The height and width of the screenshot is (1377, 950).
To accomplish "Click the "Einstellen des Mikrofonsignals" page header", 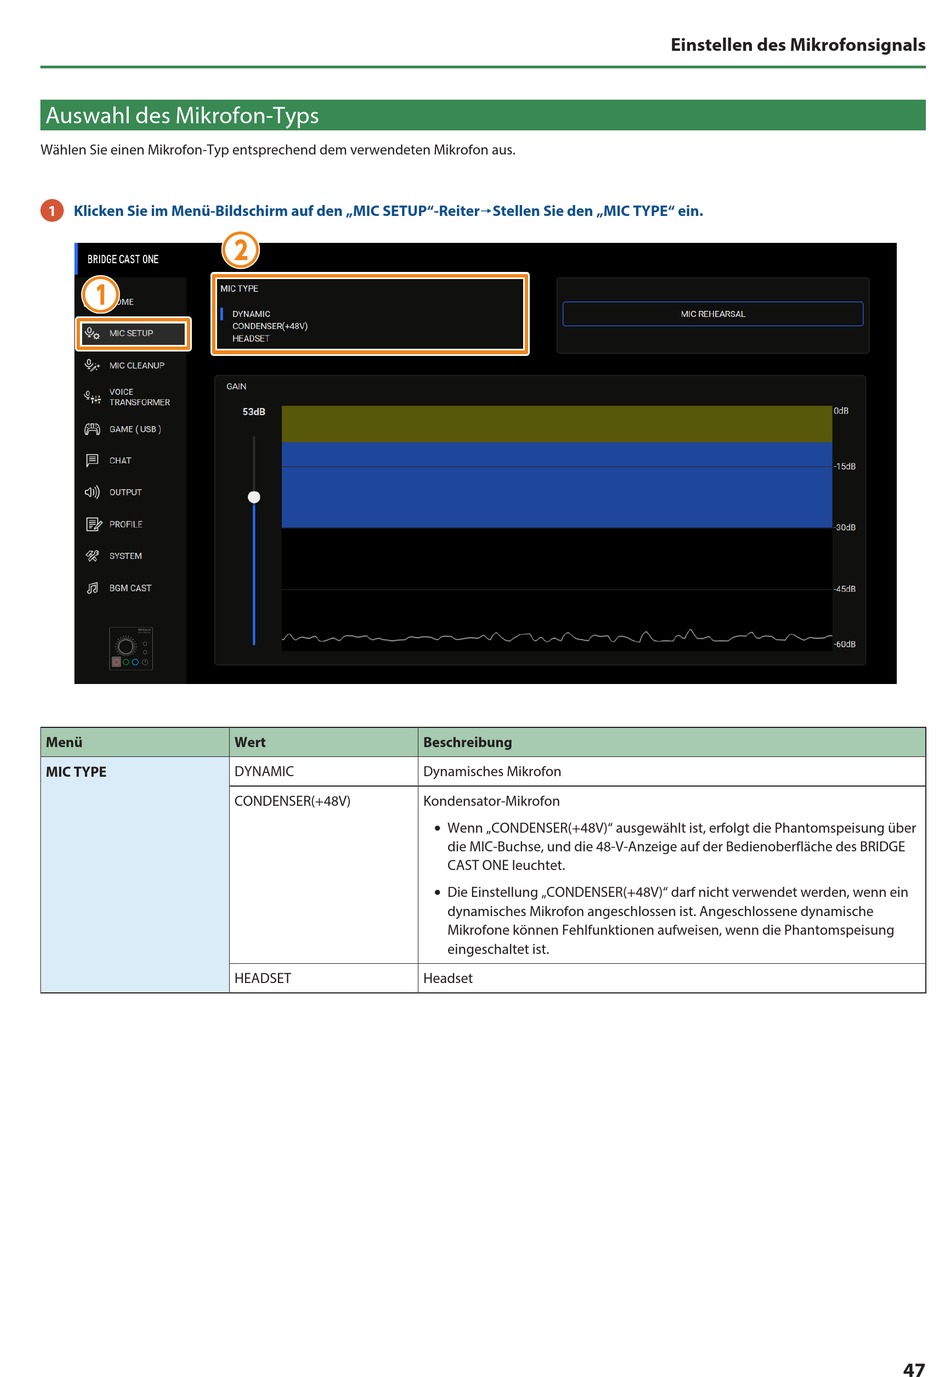I will tap(798, 45).
